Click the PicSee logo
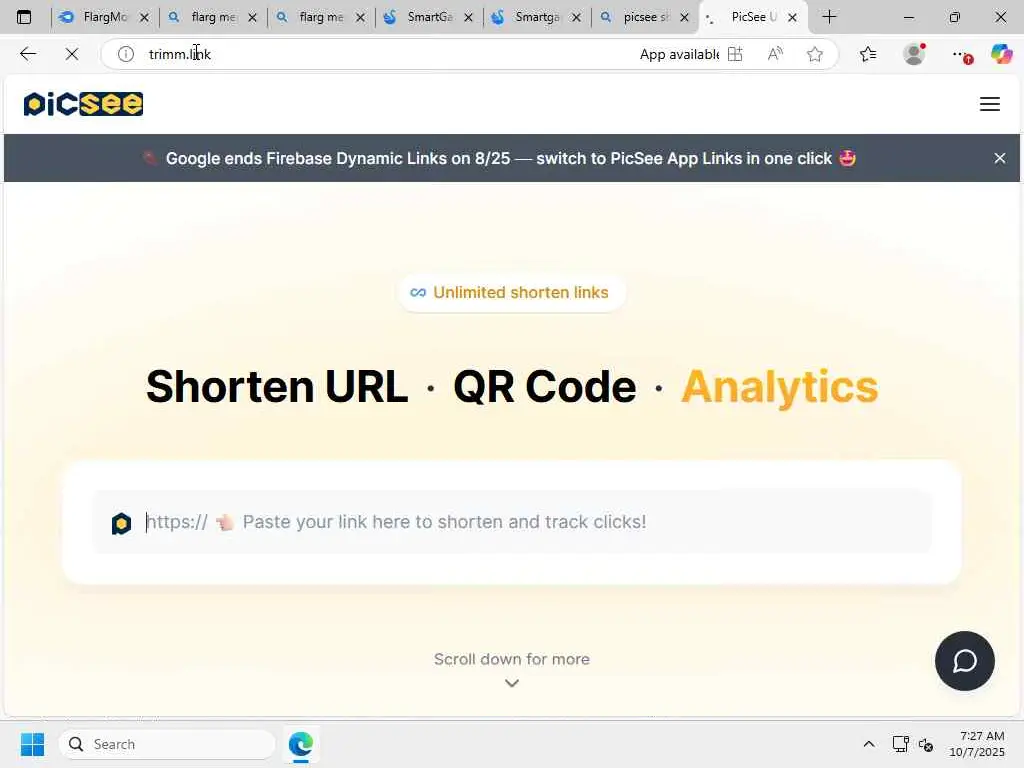The image size is (1024, 768). click(83, 104)
